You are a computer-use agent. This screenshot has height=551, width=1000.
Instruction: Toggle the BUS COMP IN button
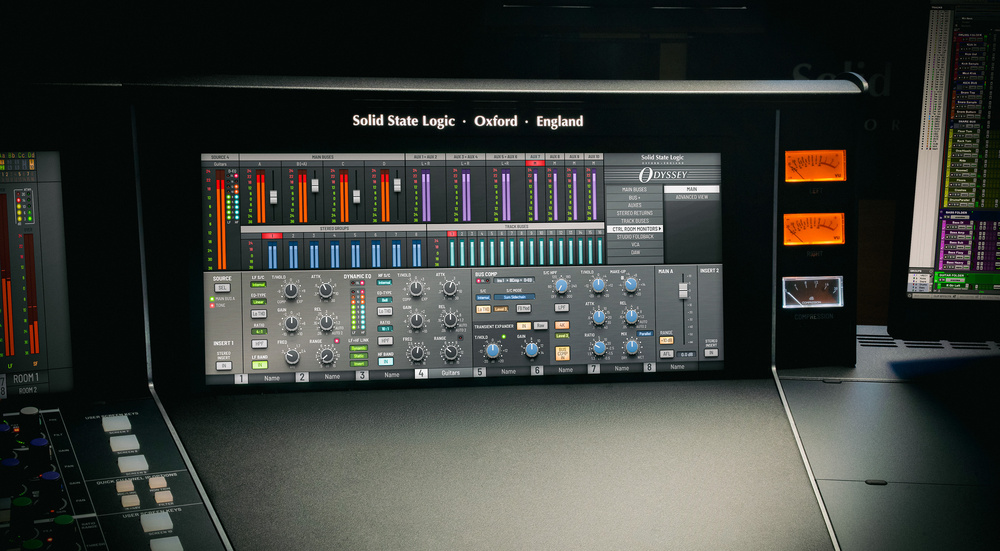[562, 353]
